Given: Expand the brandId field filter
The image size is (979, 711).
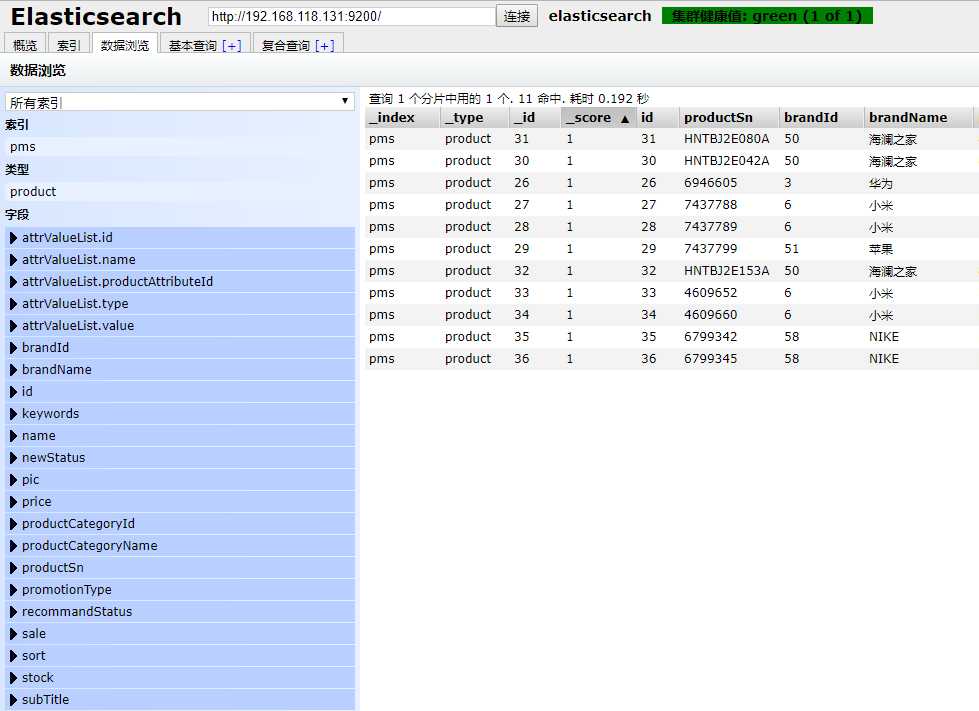Looking at the screenshot, I should coord(180,348).
